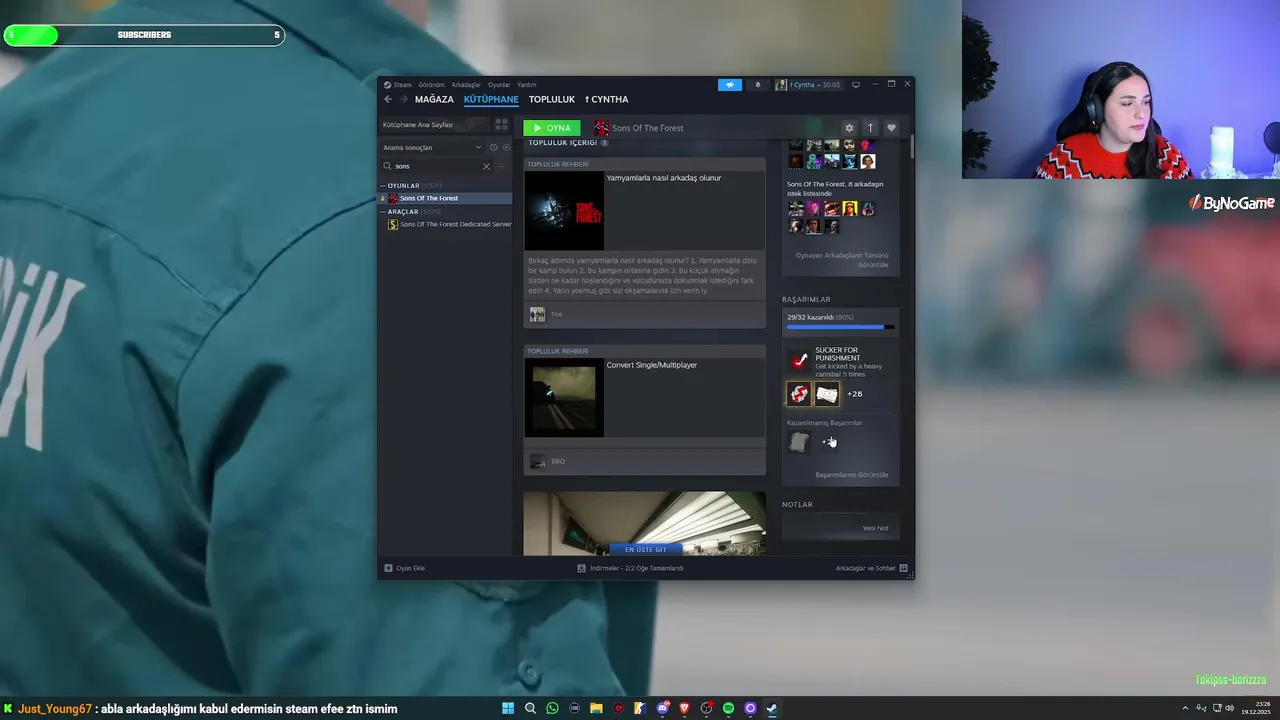Screen dimensions: 1280x720
Task: Create a note with Yeni Not
Action: pos(875,528)
